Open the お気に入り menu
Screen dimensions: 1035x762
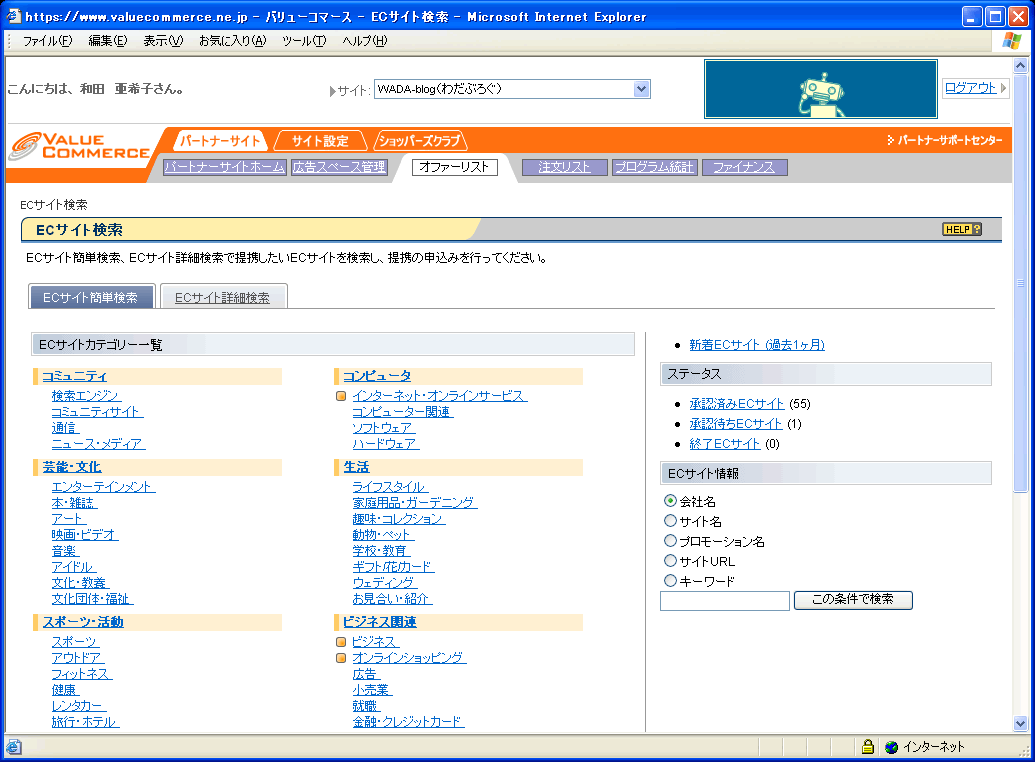pyautogui.click(x=232, y=41)
